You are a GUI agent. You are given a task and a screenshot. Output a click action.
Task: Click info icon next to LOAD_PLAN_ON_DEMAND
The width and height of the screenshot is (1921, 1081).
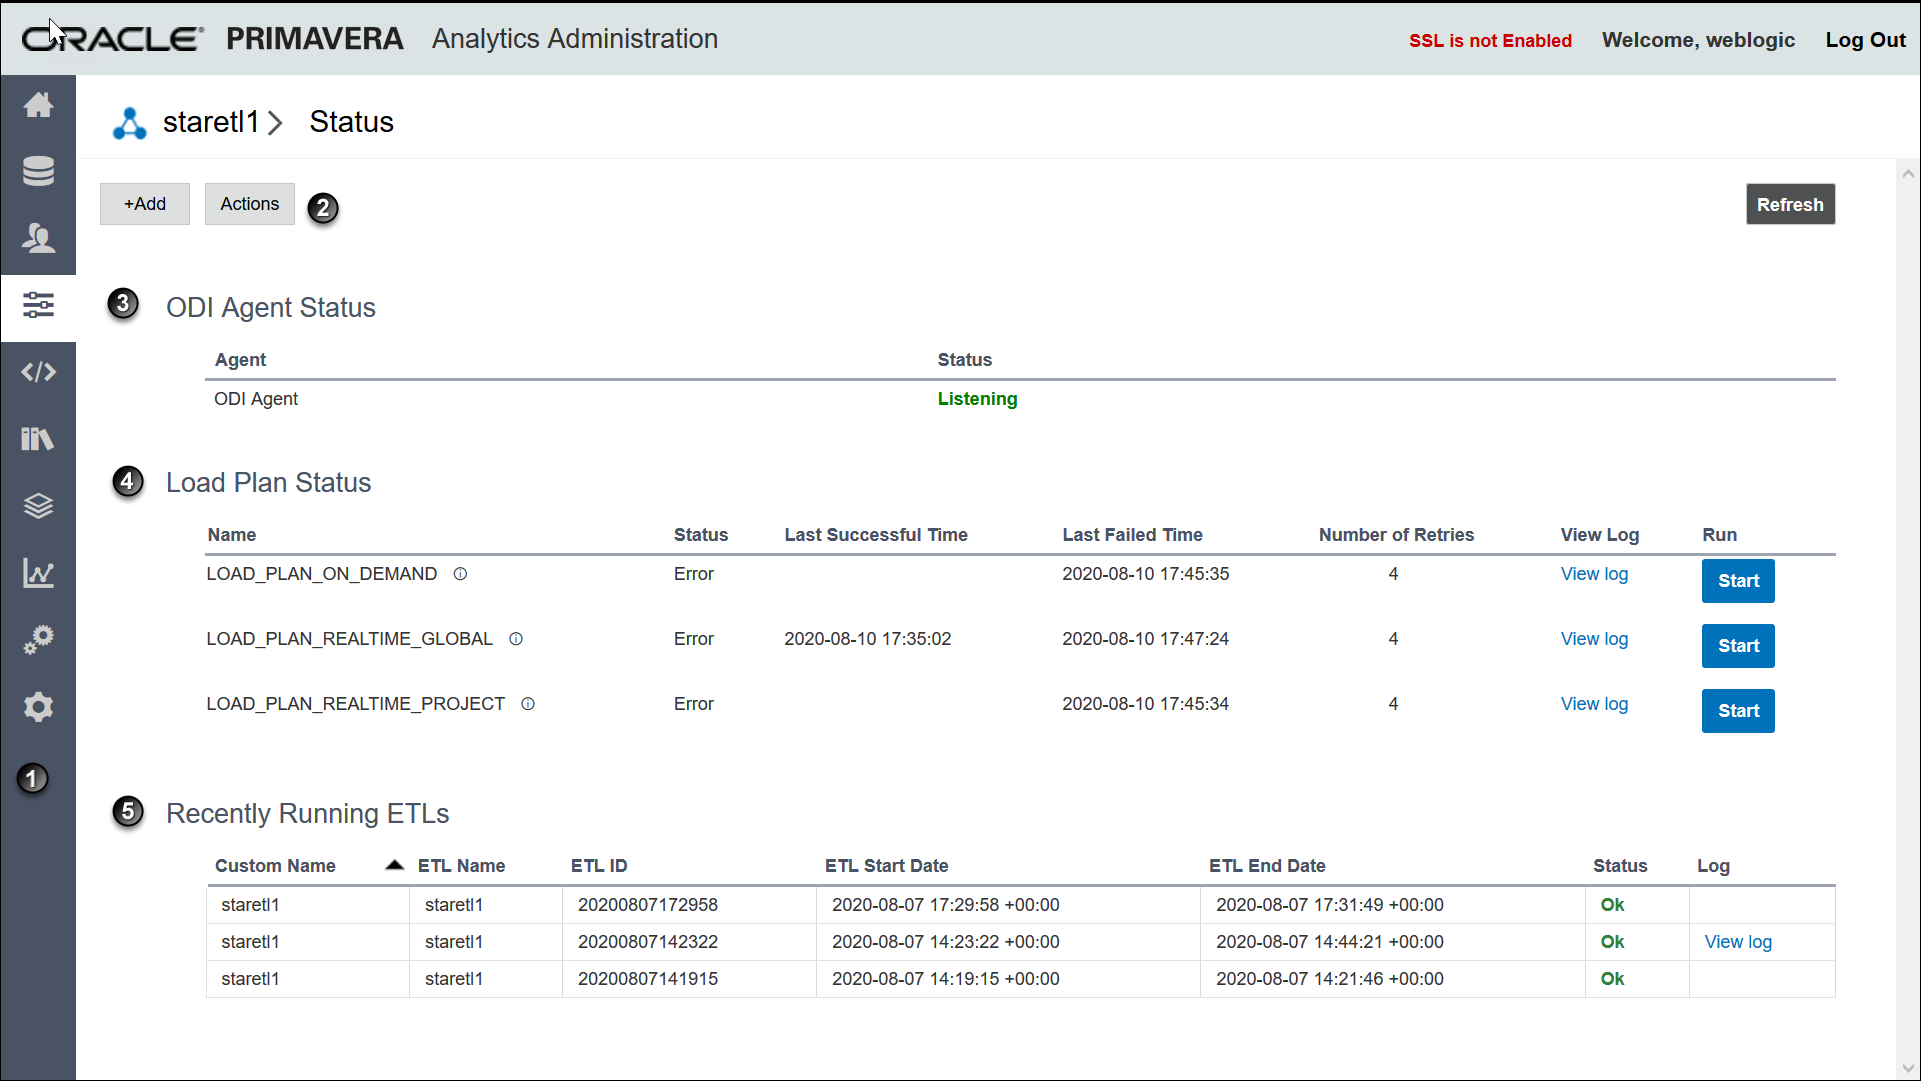pos(460,574)
